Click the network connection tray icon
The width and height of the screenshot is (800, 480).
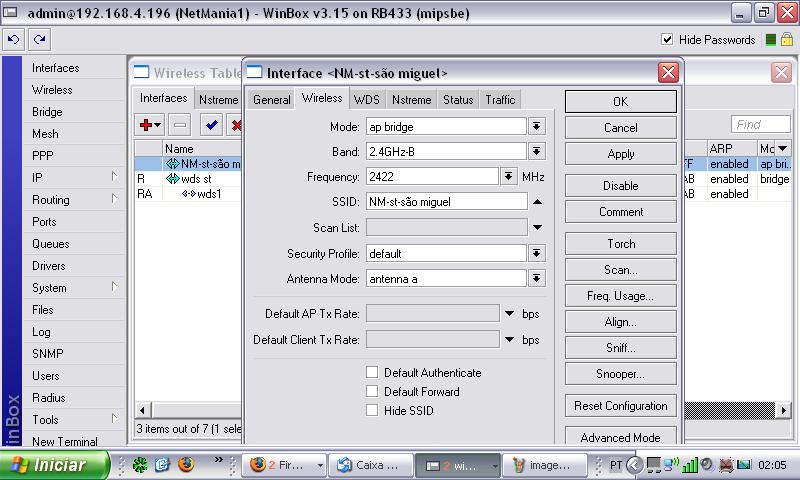pos(670,465)
